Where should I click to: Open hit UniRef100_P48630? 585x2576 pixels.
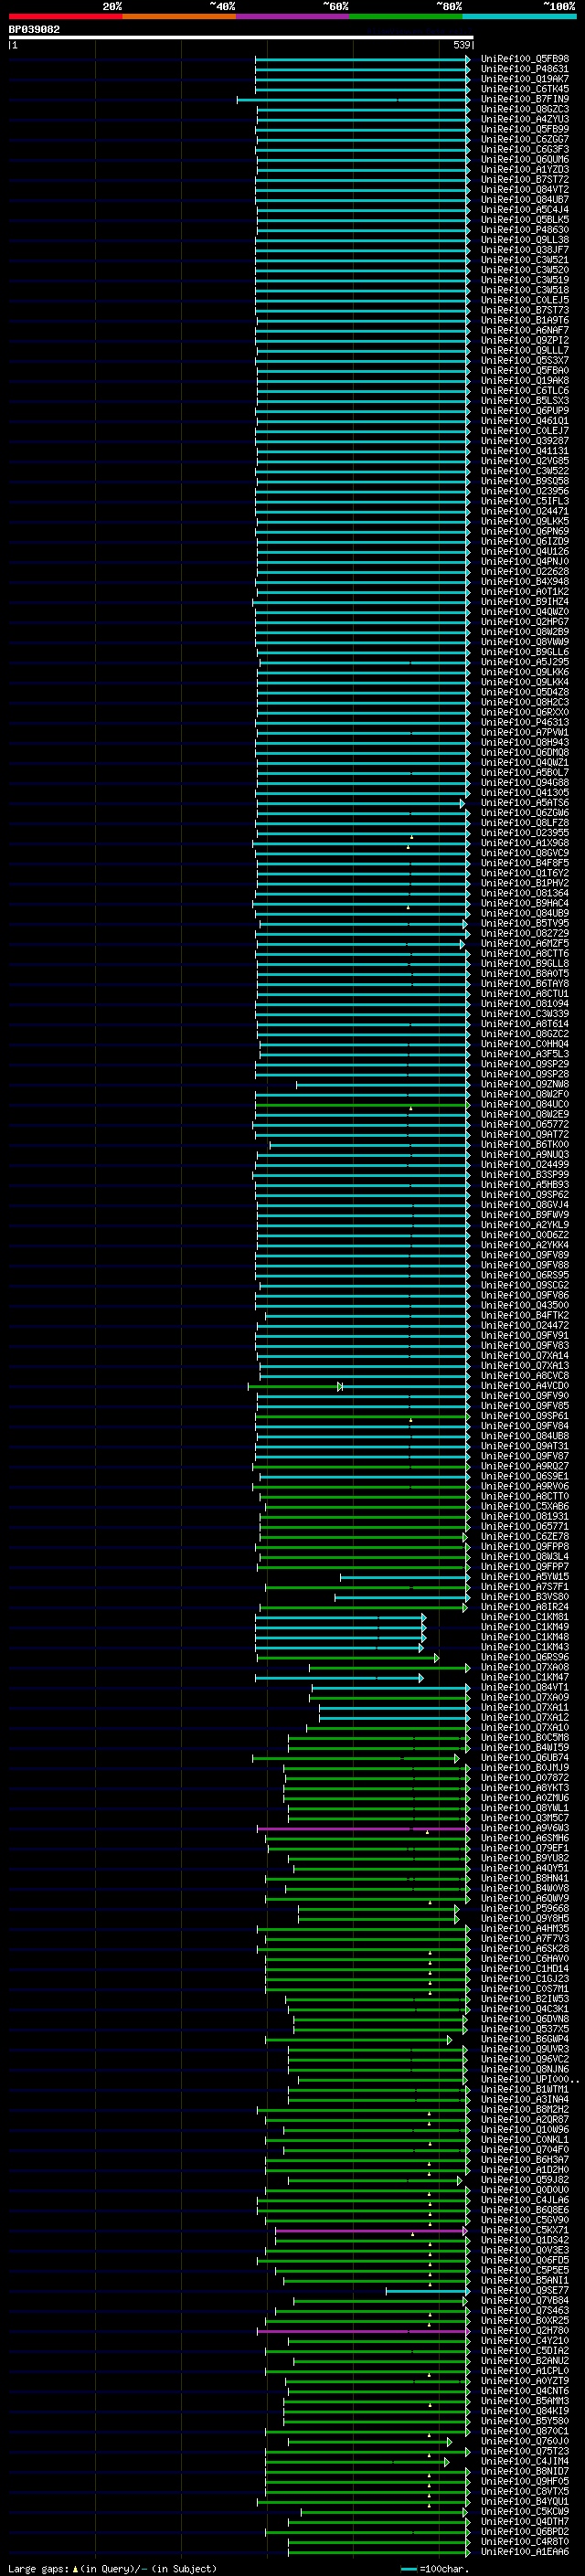[524, 230]
